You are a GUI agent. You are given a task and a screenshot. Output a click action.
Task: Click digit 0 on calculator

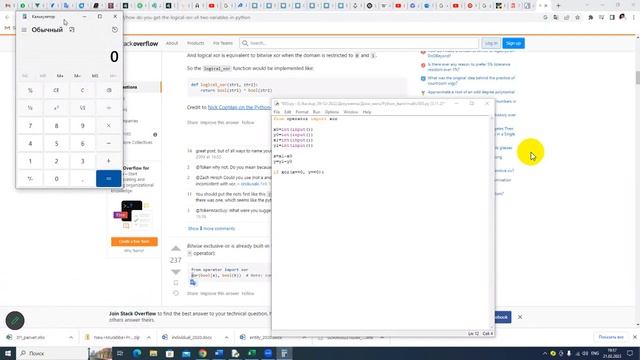[56, 179]
